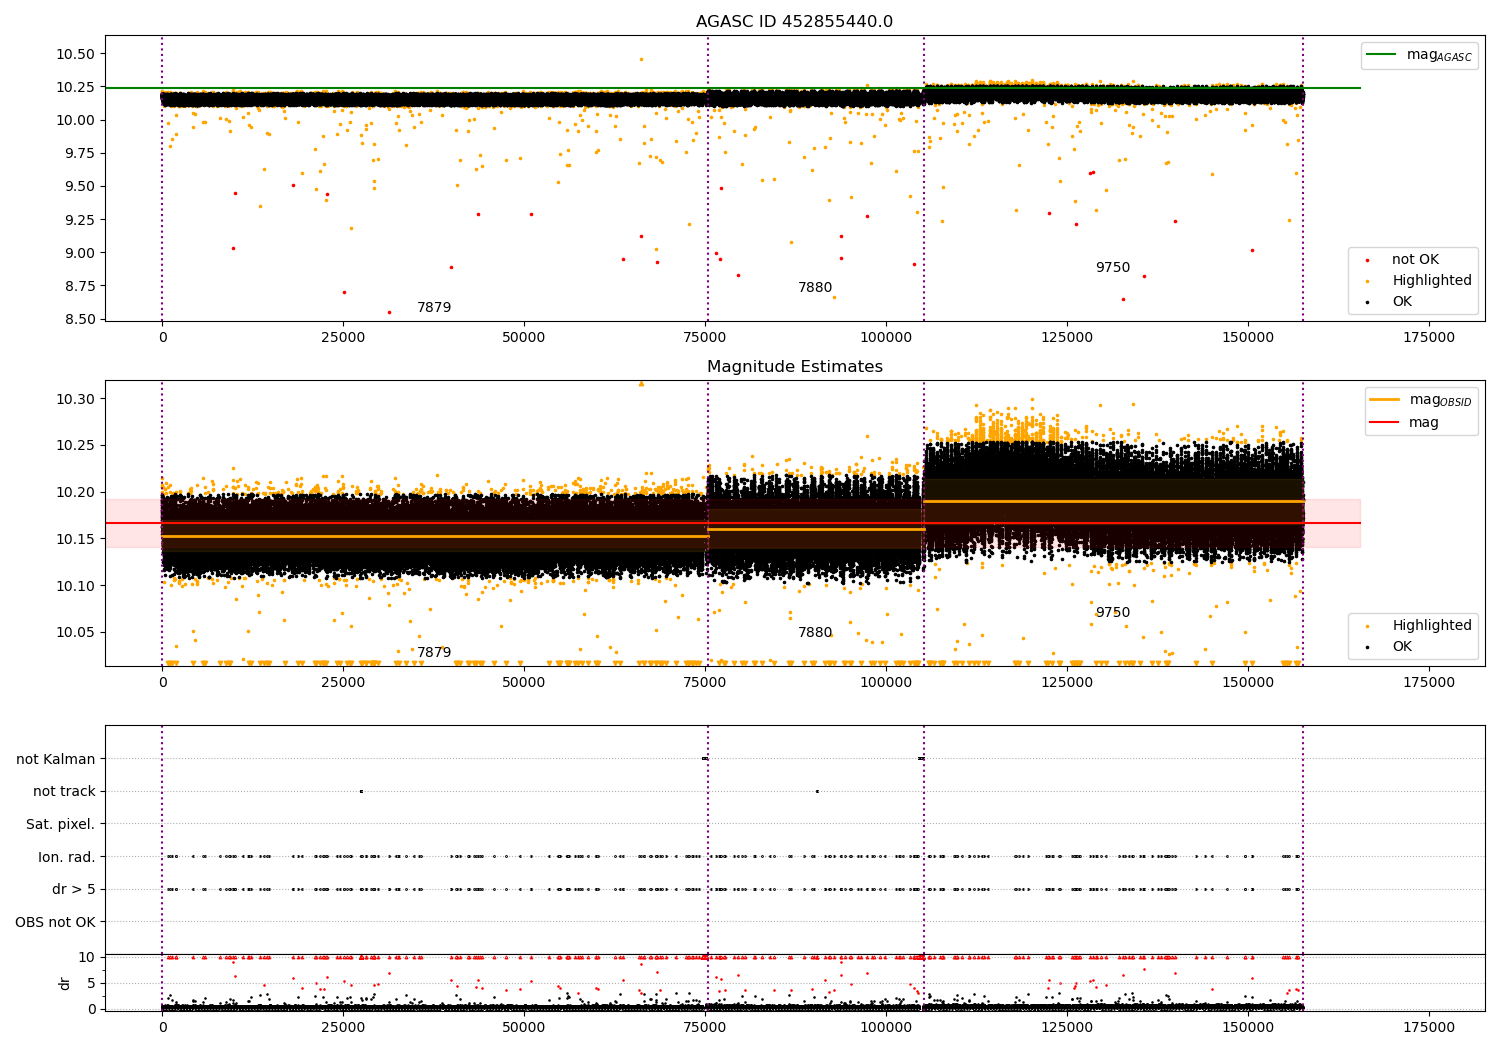
Task: Click the green line sample in mag AGASC legend
Action: pyautogui.click(x=1382, y=55)
